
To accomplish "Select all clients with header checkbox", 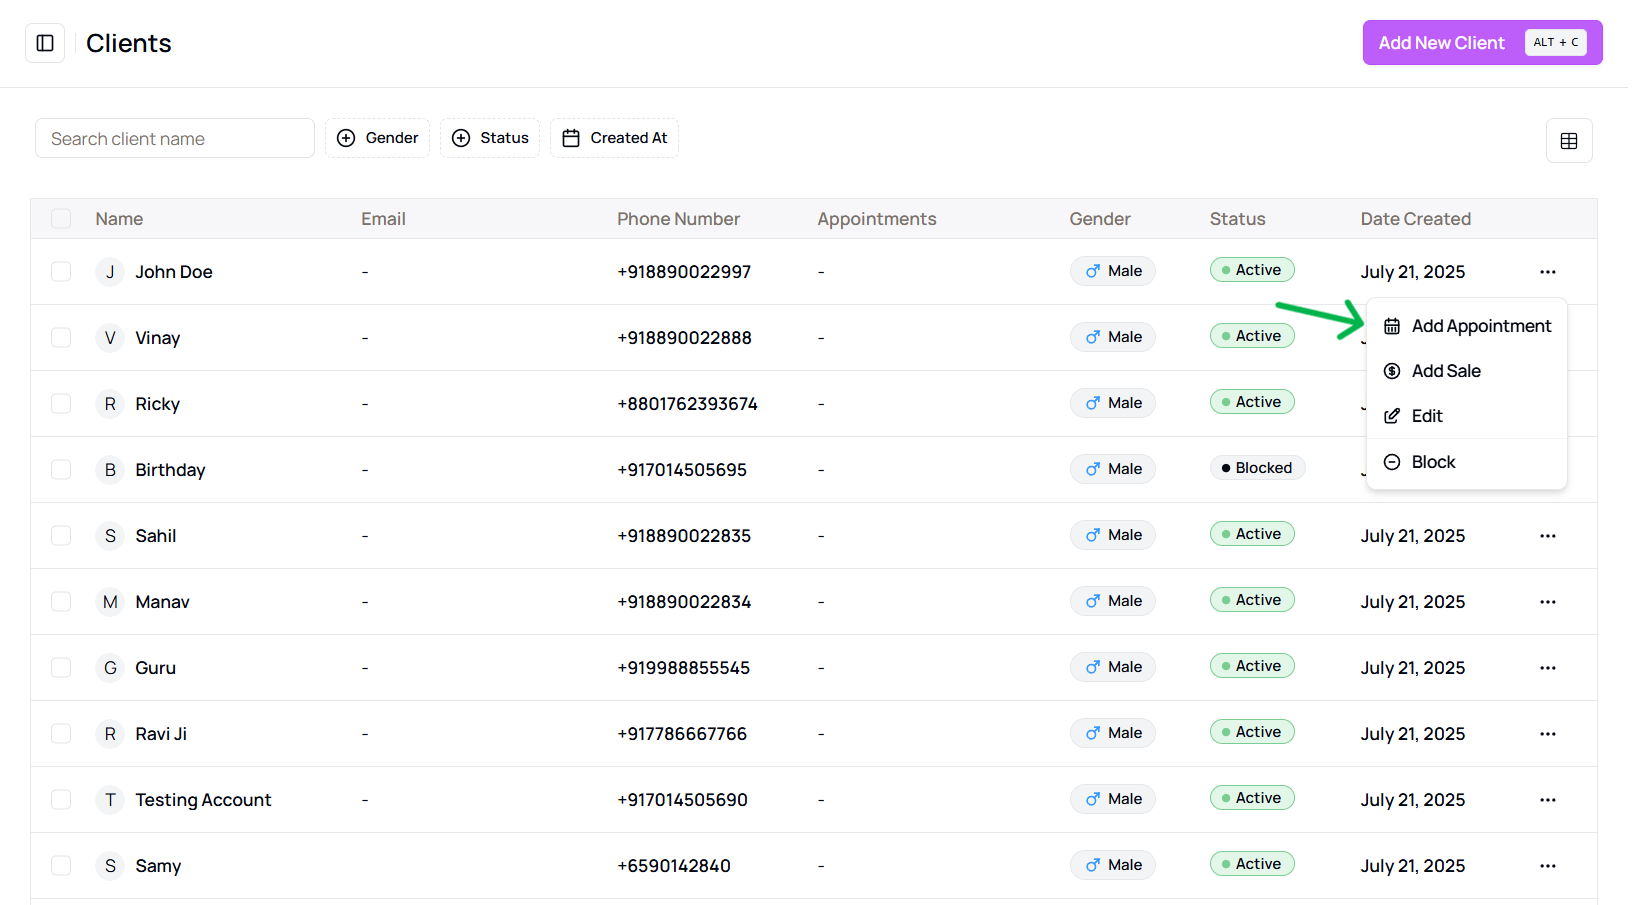I will (61, 219).
